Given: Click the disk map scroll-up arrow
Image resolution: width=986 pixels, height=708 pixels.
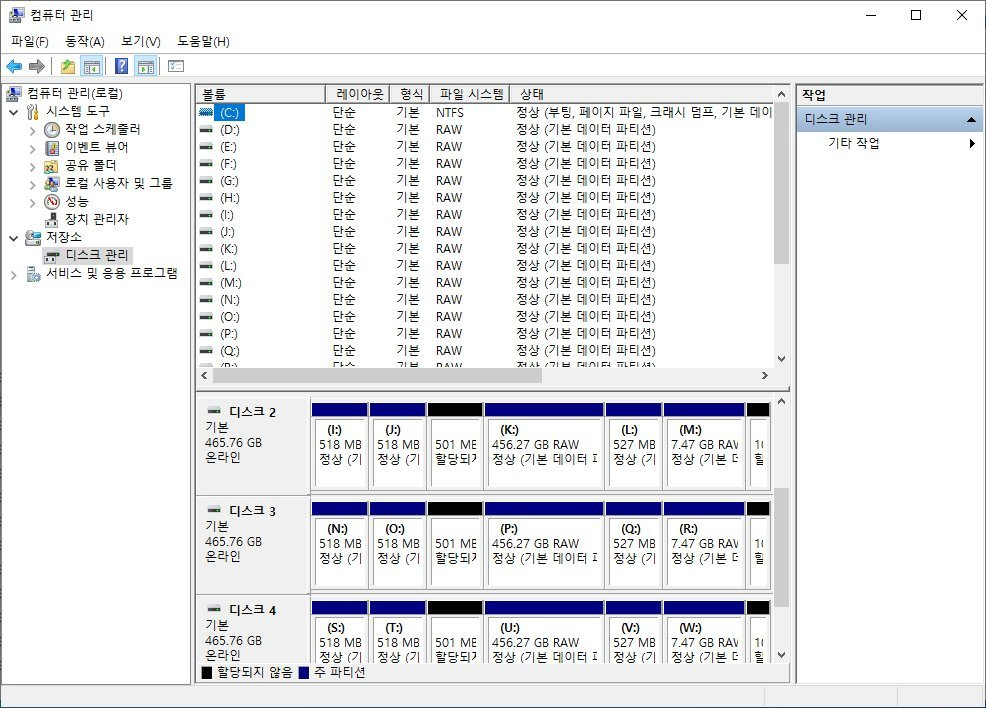Looking at the screenshot, I should (x=781, y=401).
